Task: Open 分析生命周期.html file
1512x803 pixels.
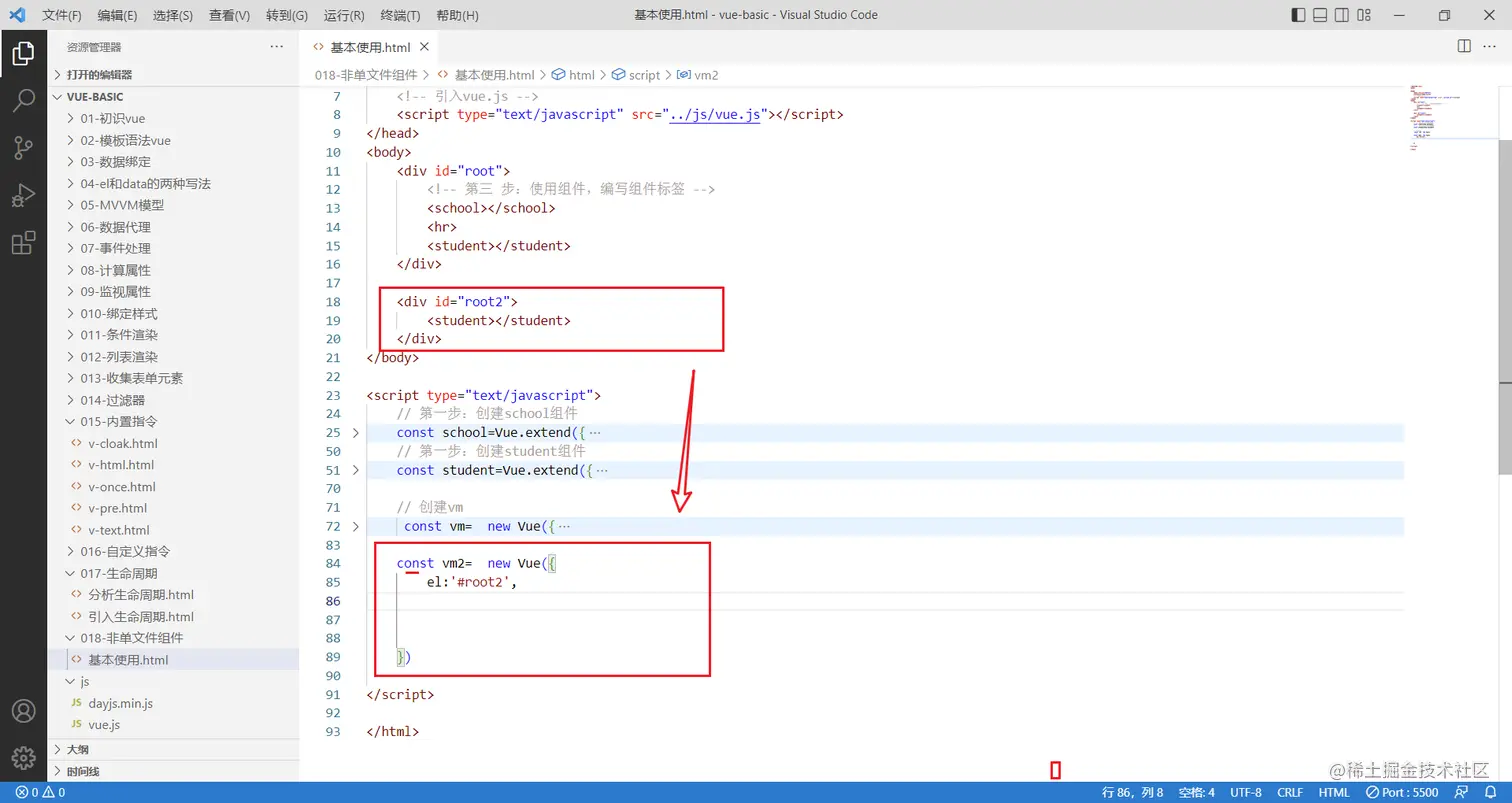Action: [x=173, y=595]
